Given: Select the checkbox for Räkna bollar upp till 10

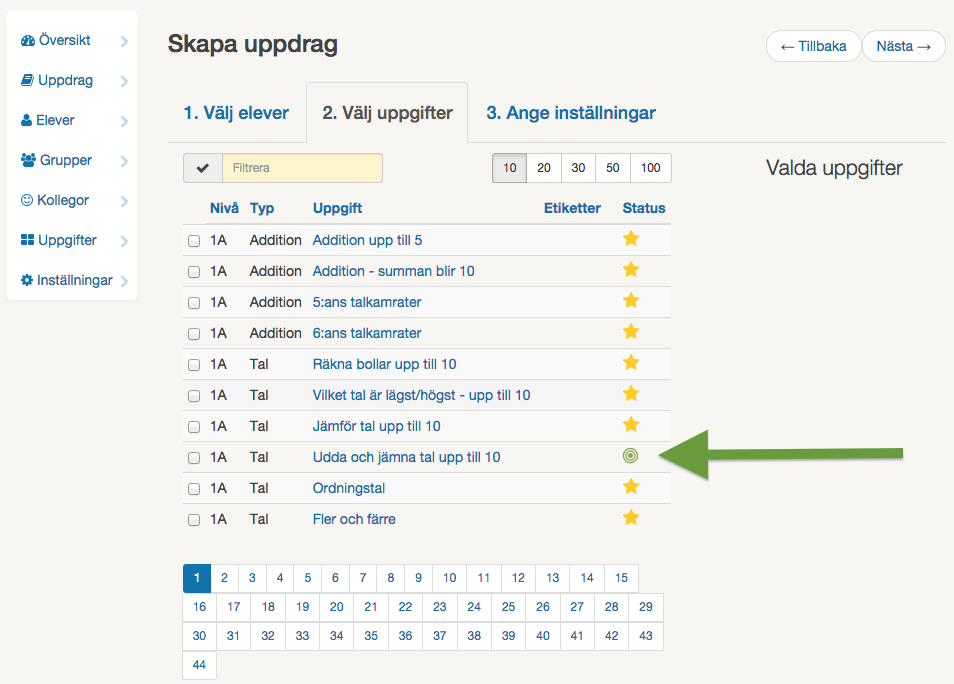Looking at the screenshot, I should point(193,364).
